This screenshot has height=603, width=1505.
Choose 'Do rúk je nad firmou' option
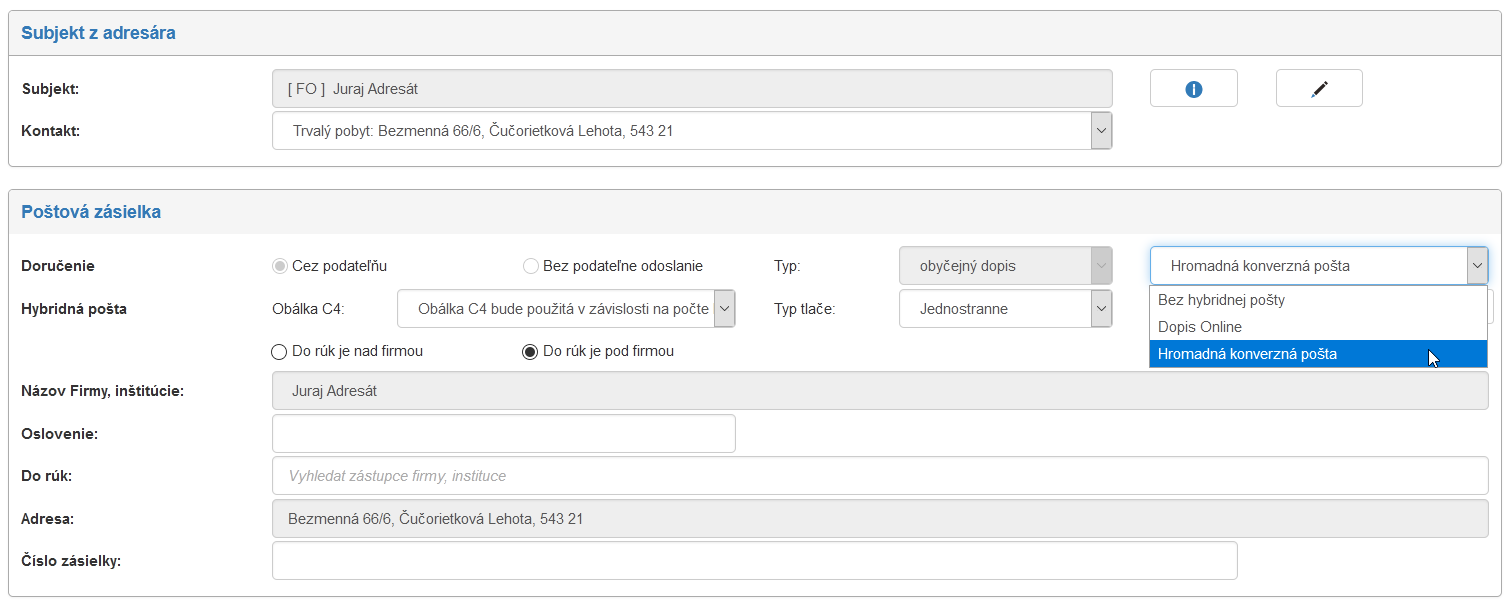click(279, 352)
